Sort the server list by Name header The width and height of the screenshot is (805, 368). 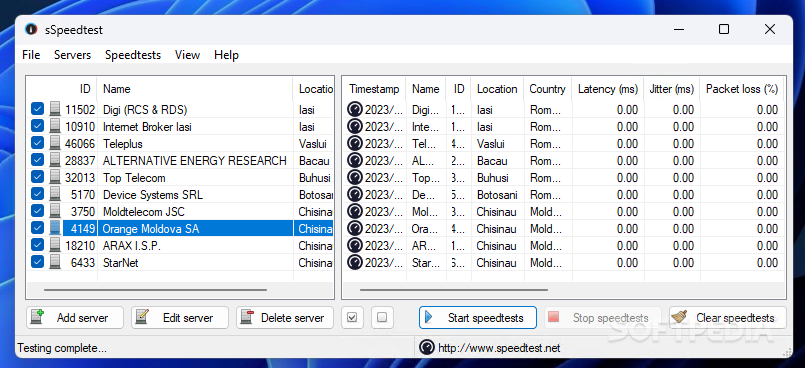[x=195, y=89]
